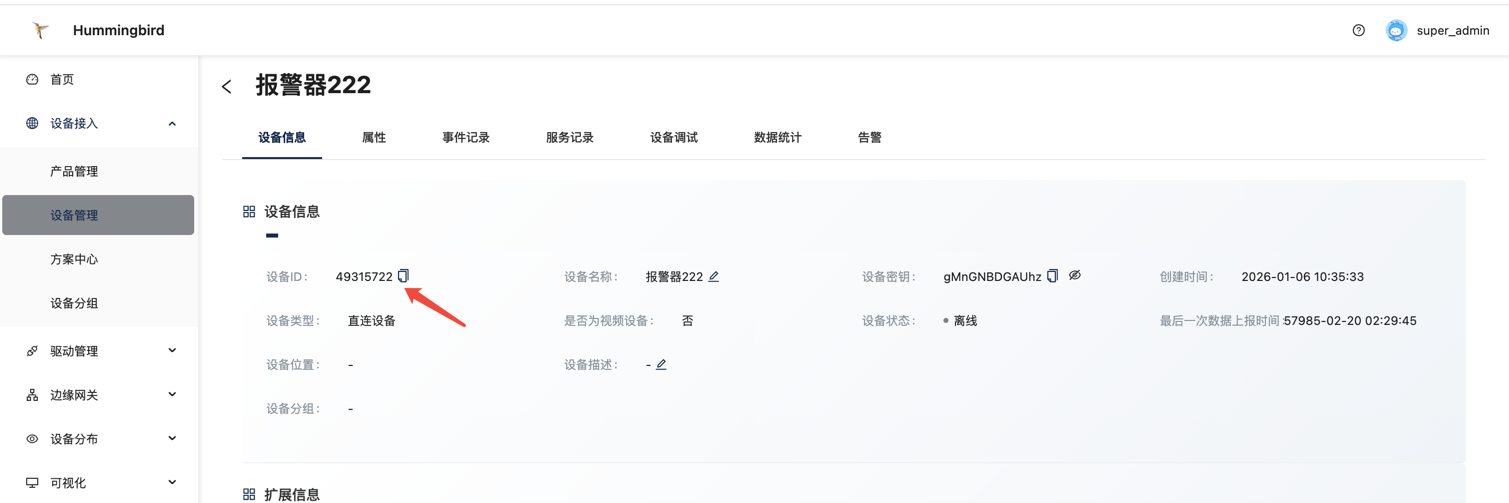Edit the device description field
This screenshot has width=1509, height=503.
pos(661,364)
